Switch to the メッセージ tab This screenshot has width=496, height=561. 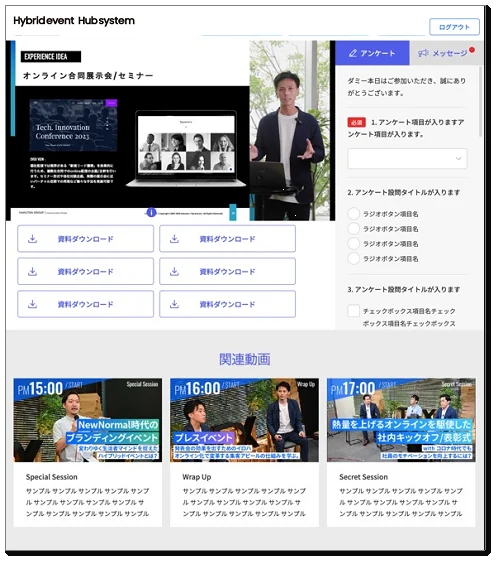tap(444, 53)
